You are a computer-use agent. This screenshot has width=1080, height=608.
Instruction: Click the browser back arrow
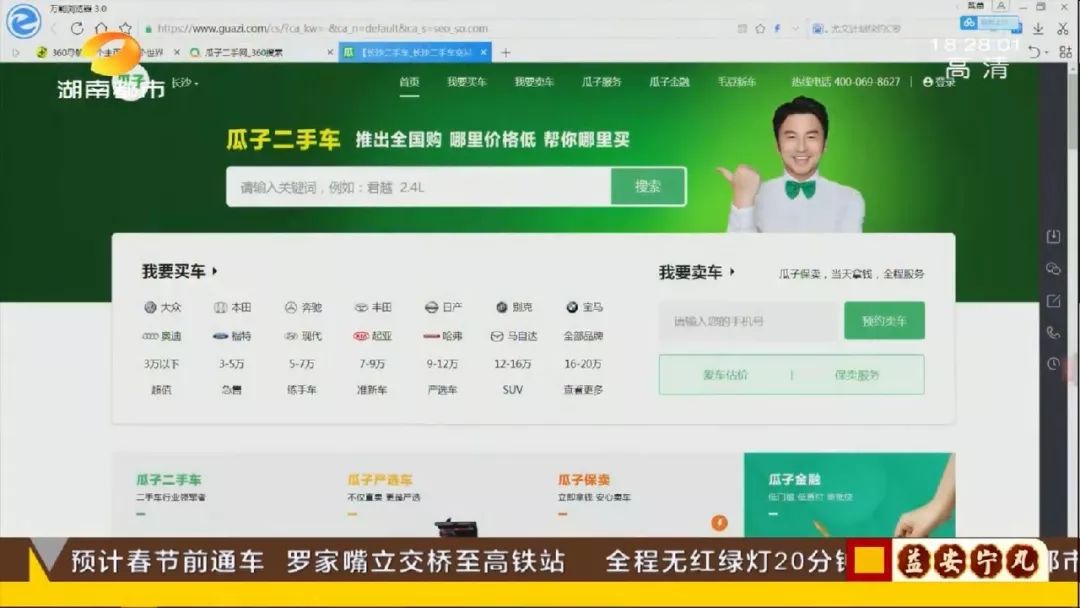[54, 28]
